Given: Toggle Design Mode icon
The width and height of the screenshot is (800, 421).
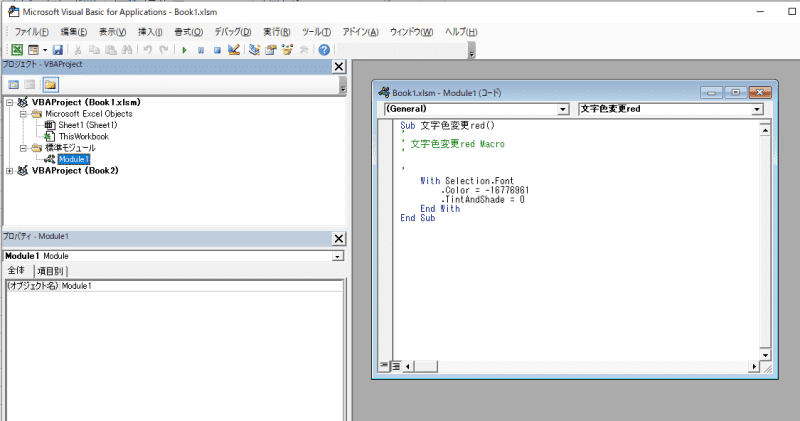Looking at the screenshot, I should point(234,49).
